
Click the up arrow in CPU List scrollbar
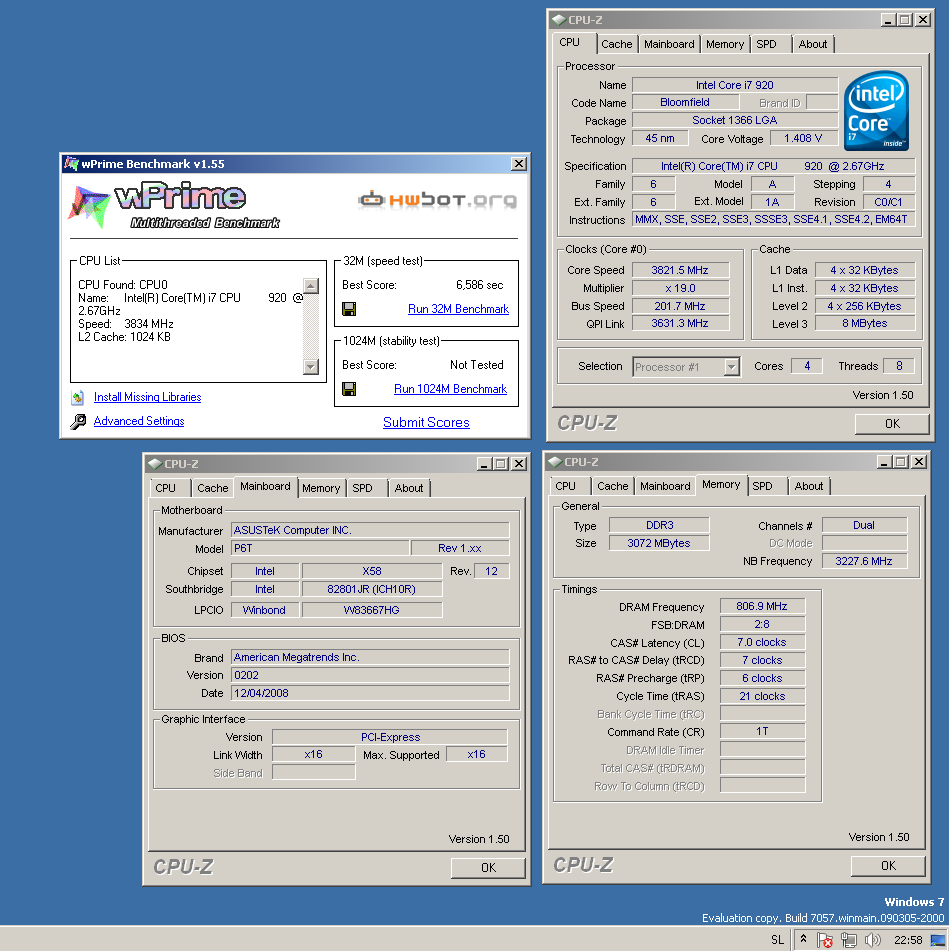(x=310, y=286)
